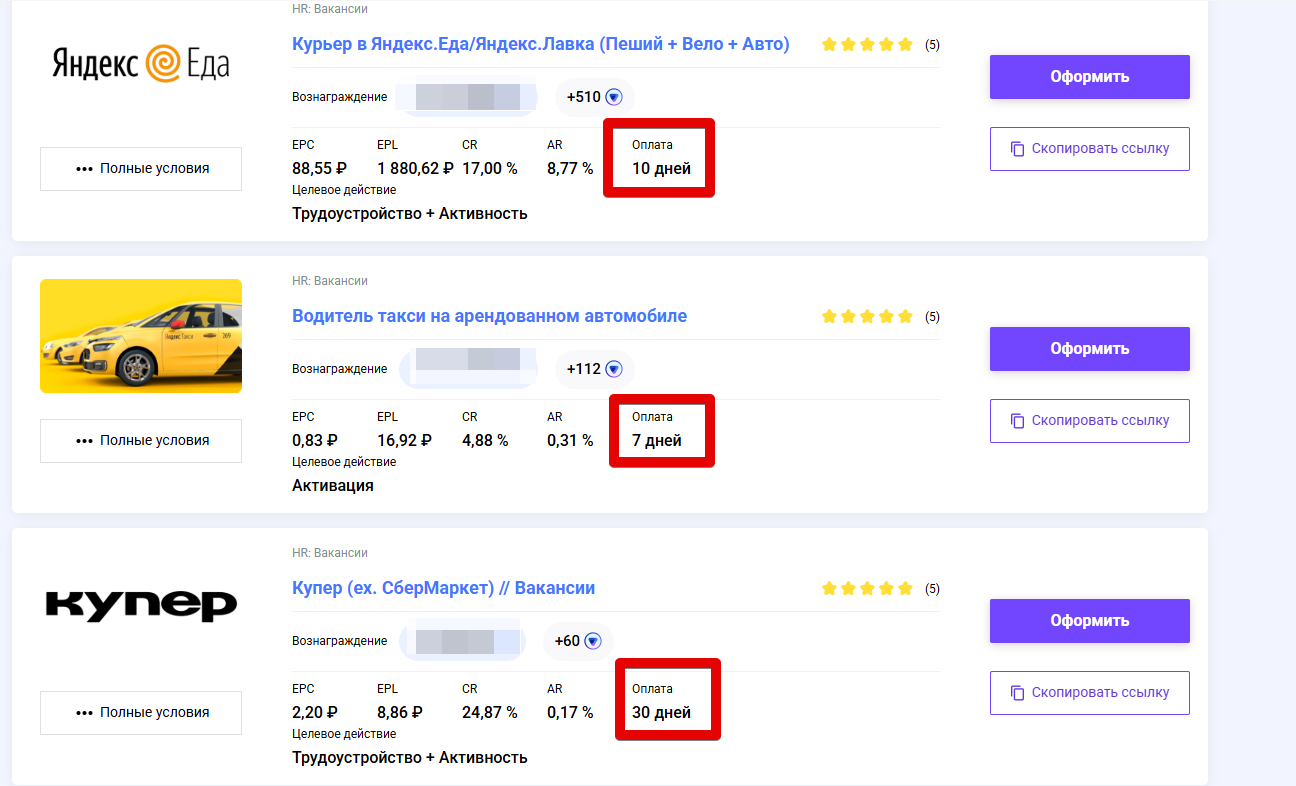The height and width of the screenshot is (786, 1296).
Task: Click the Купер logo image
Action: coord(141,605)
